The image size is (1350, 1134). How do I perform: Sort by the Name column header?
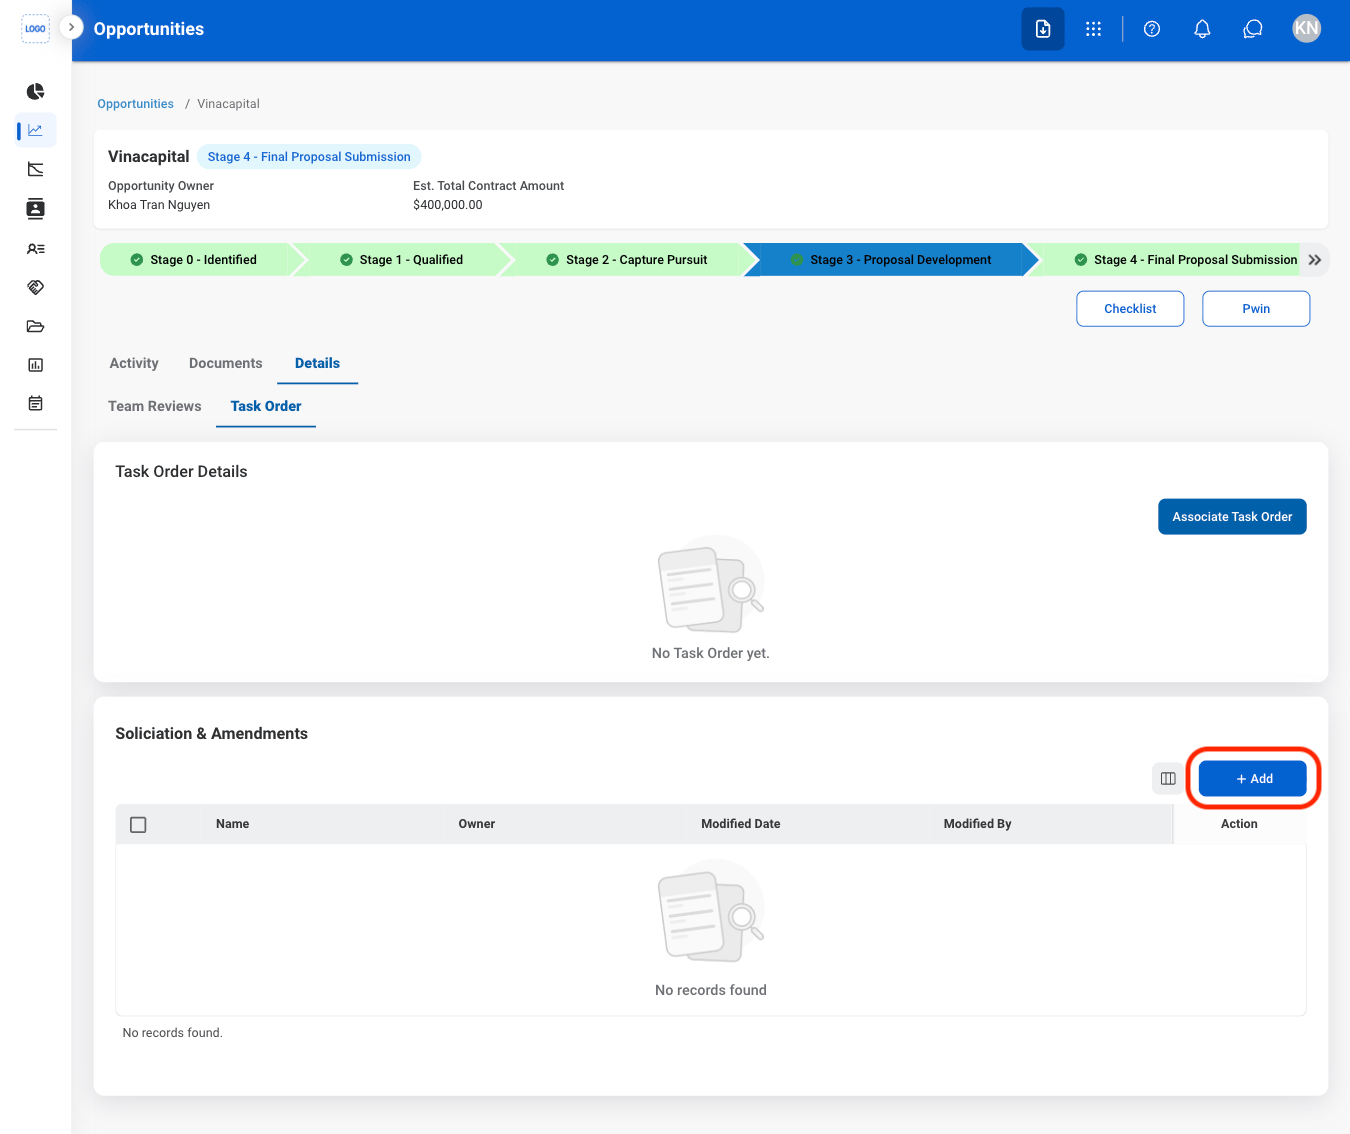point(233,824)
